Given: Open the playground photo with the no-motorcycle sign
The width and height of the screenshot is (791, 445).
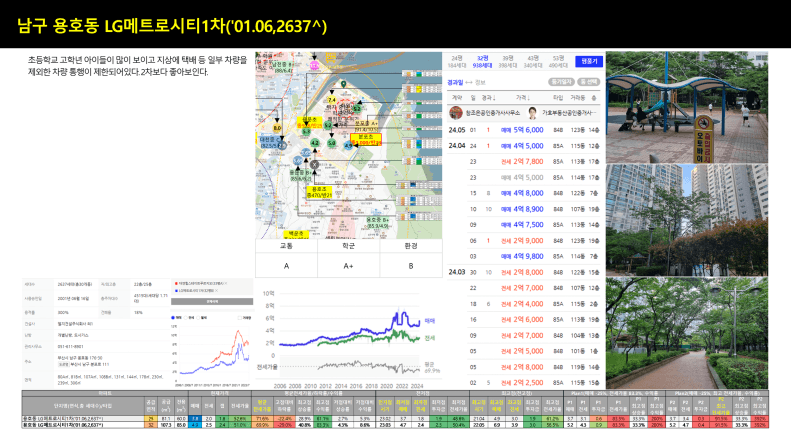Looking at the screenshot, I should [x=687, y=107].
